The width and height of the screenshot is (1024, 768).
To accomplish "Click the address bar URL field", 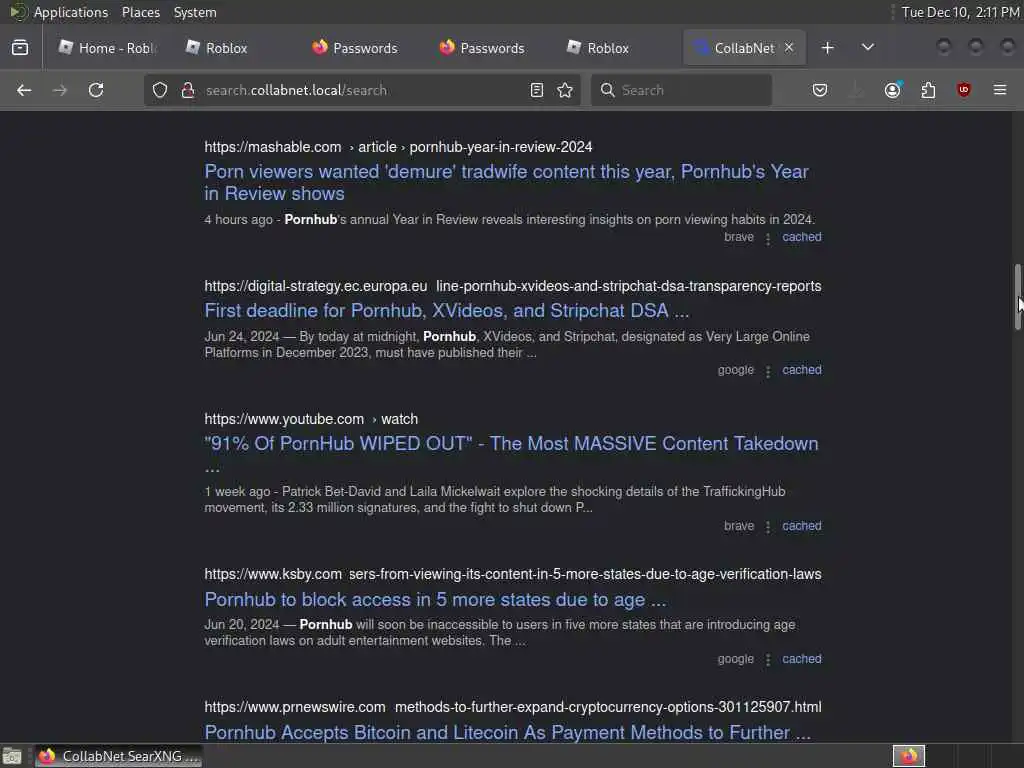I will 362,90.
